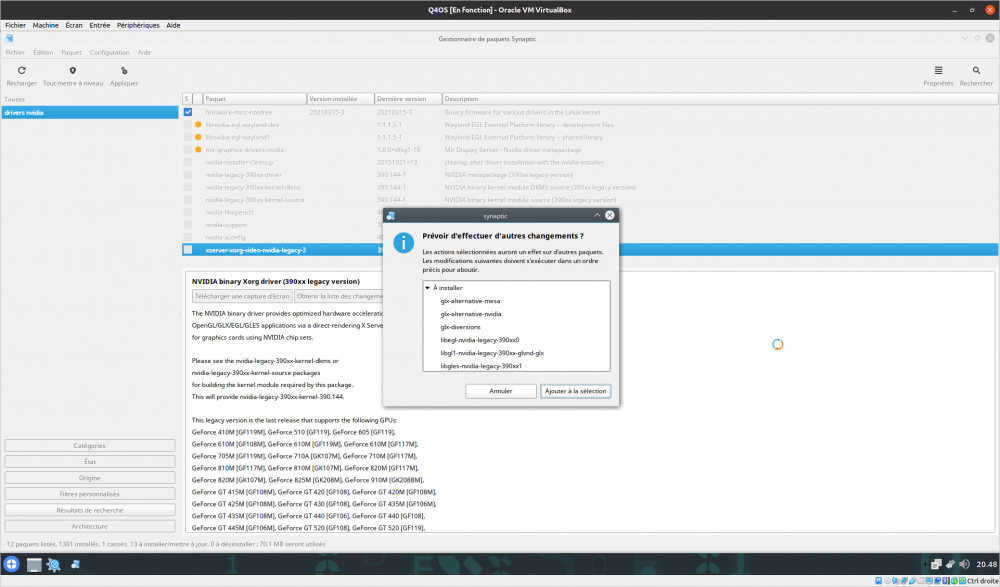Collapse the À installer tree arrow

(427, 288)
